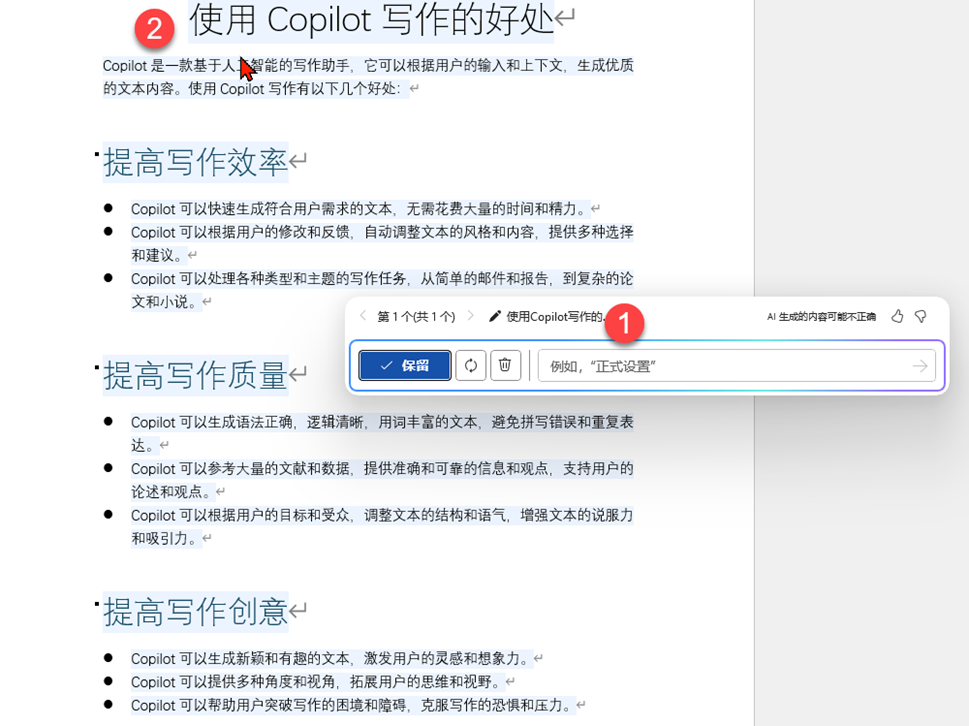
Task: Give a thumbs down to the AI content
Action: point(921,316)
